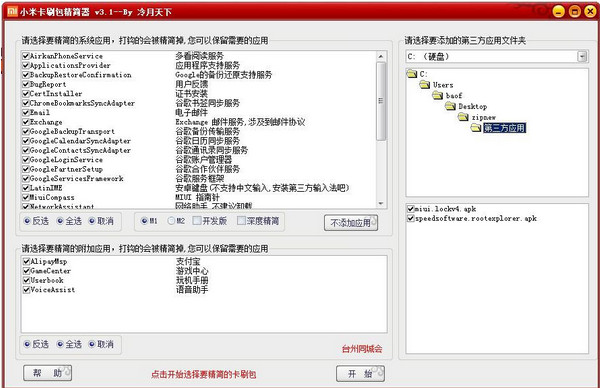600x388 pixels.
Task: Open the Desktop folder icon
Action: [x=450, y=106]
